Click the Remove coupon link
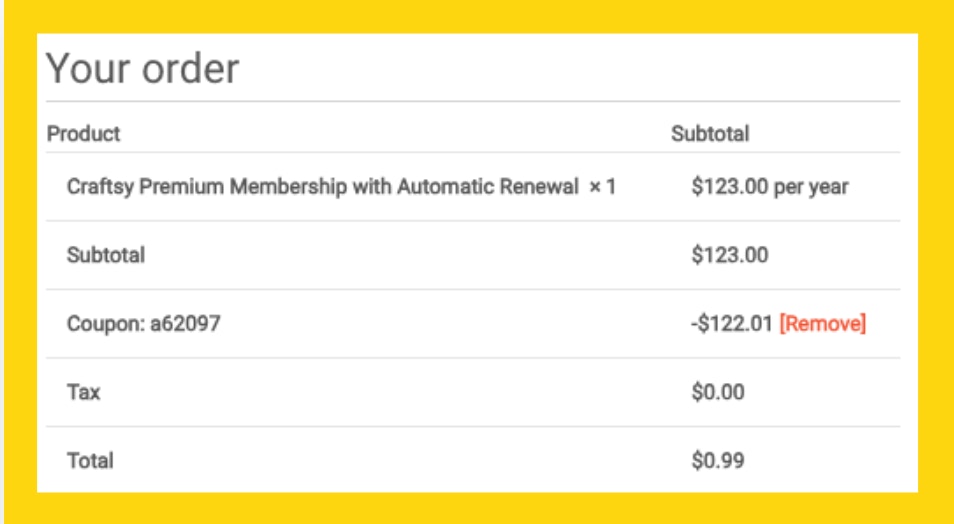954x524 pixels. (823, 323)
